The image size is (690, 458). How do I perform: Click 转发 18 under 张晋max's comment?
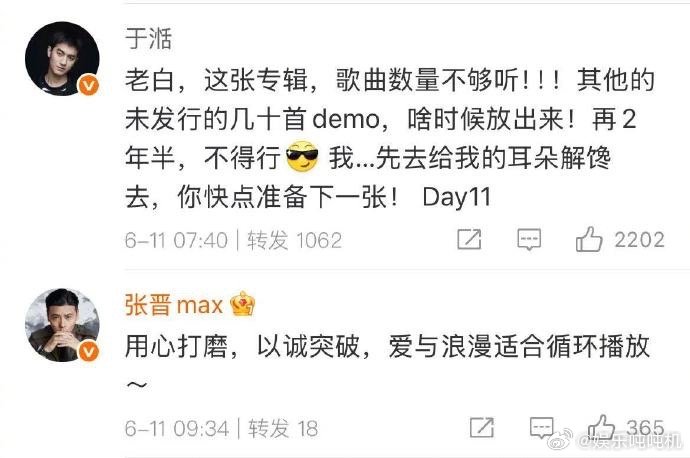283,429
